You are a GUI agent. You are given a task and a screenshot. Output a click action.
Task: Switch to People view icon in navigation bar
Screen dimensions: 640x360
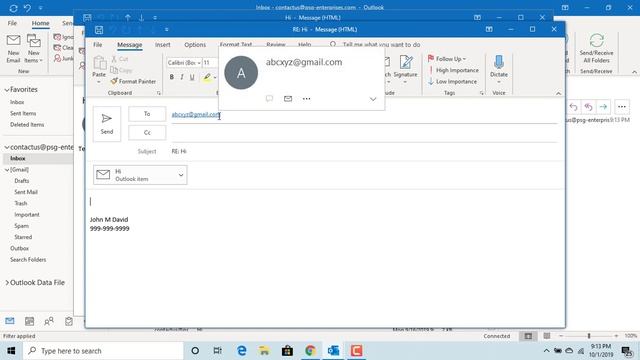click(x=49, y=321)
